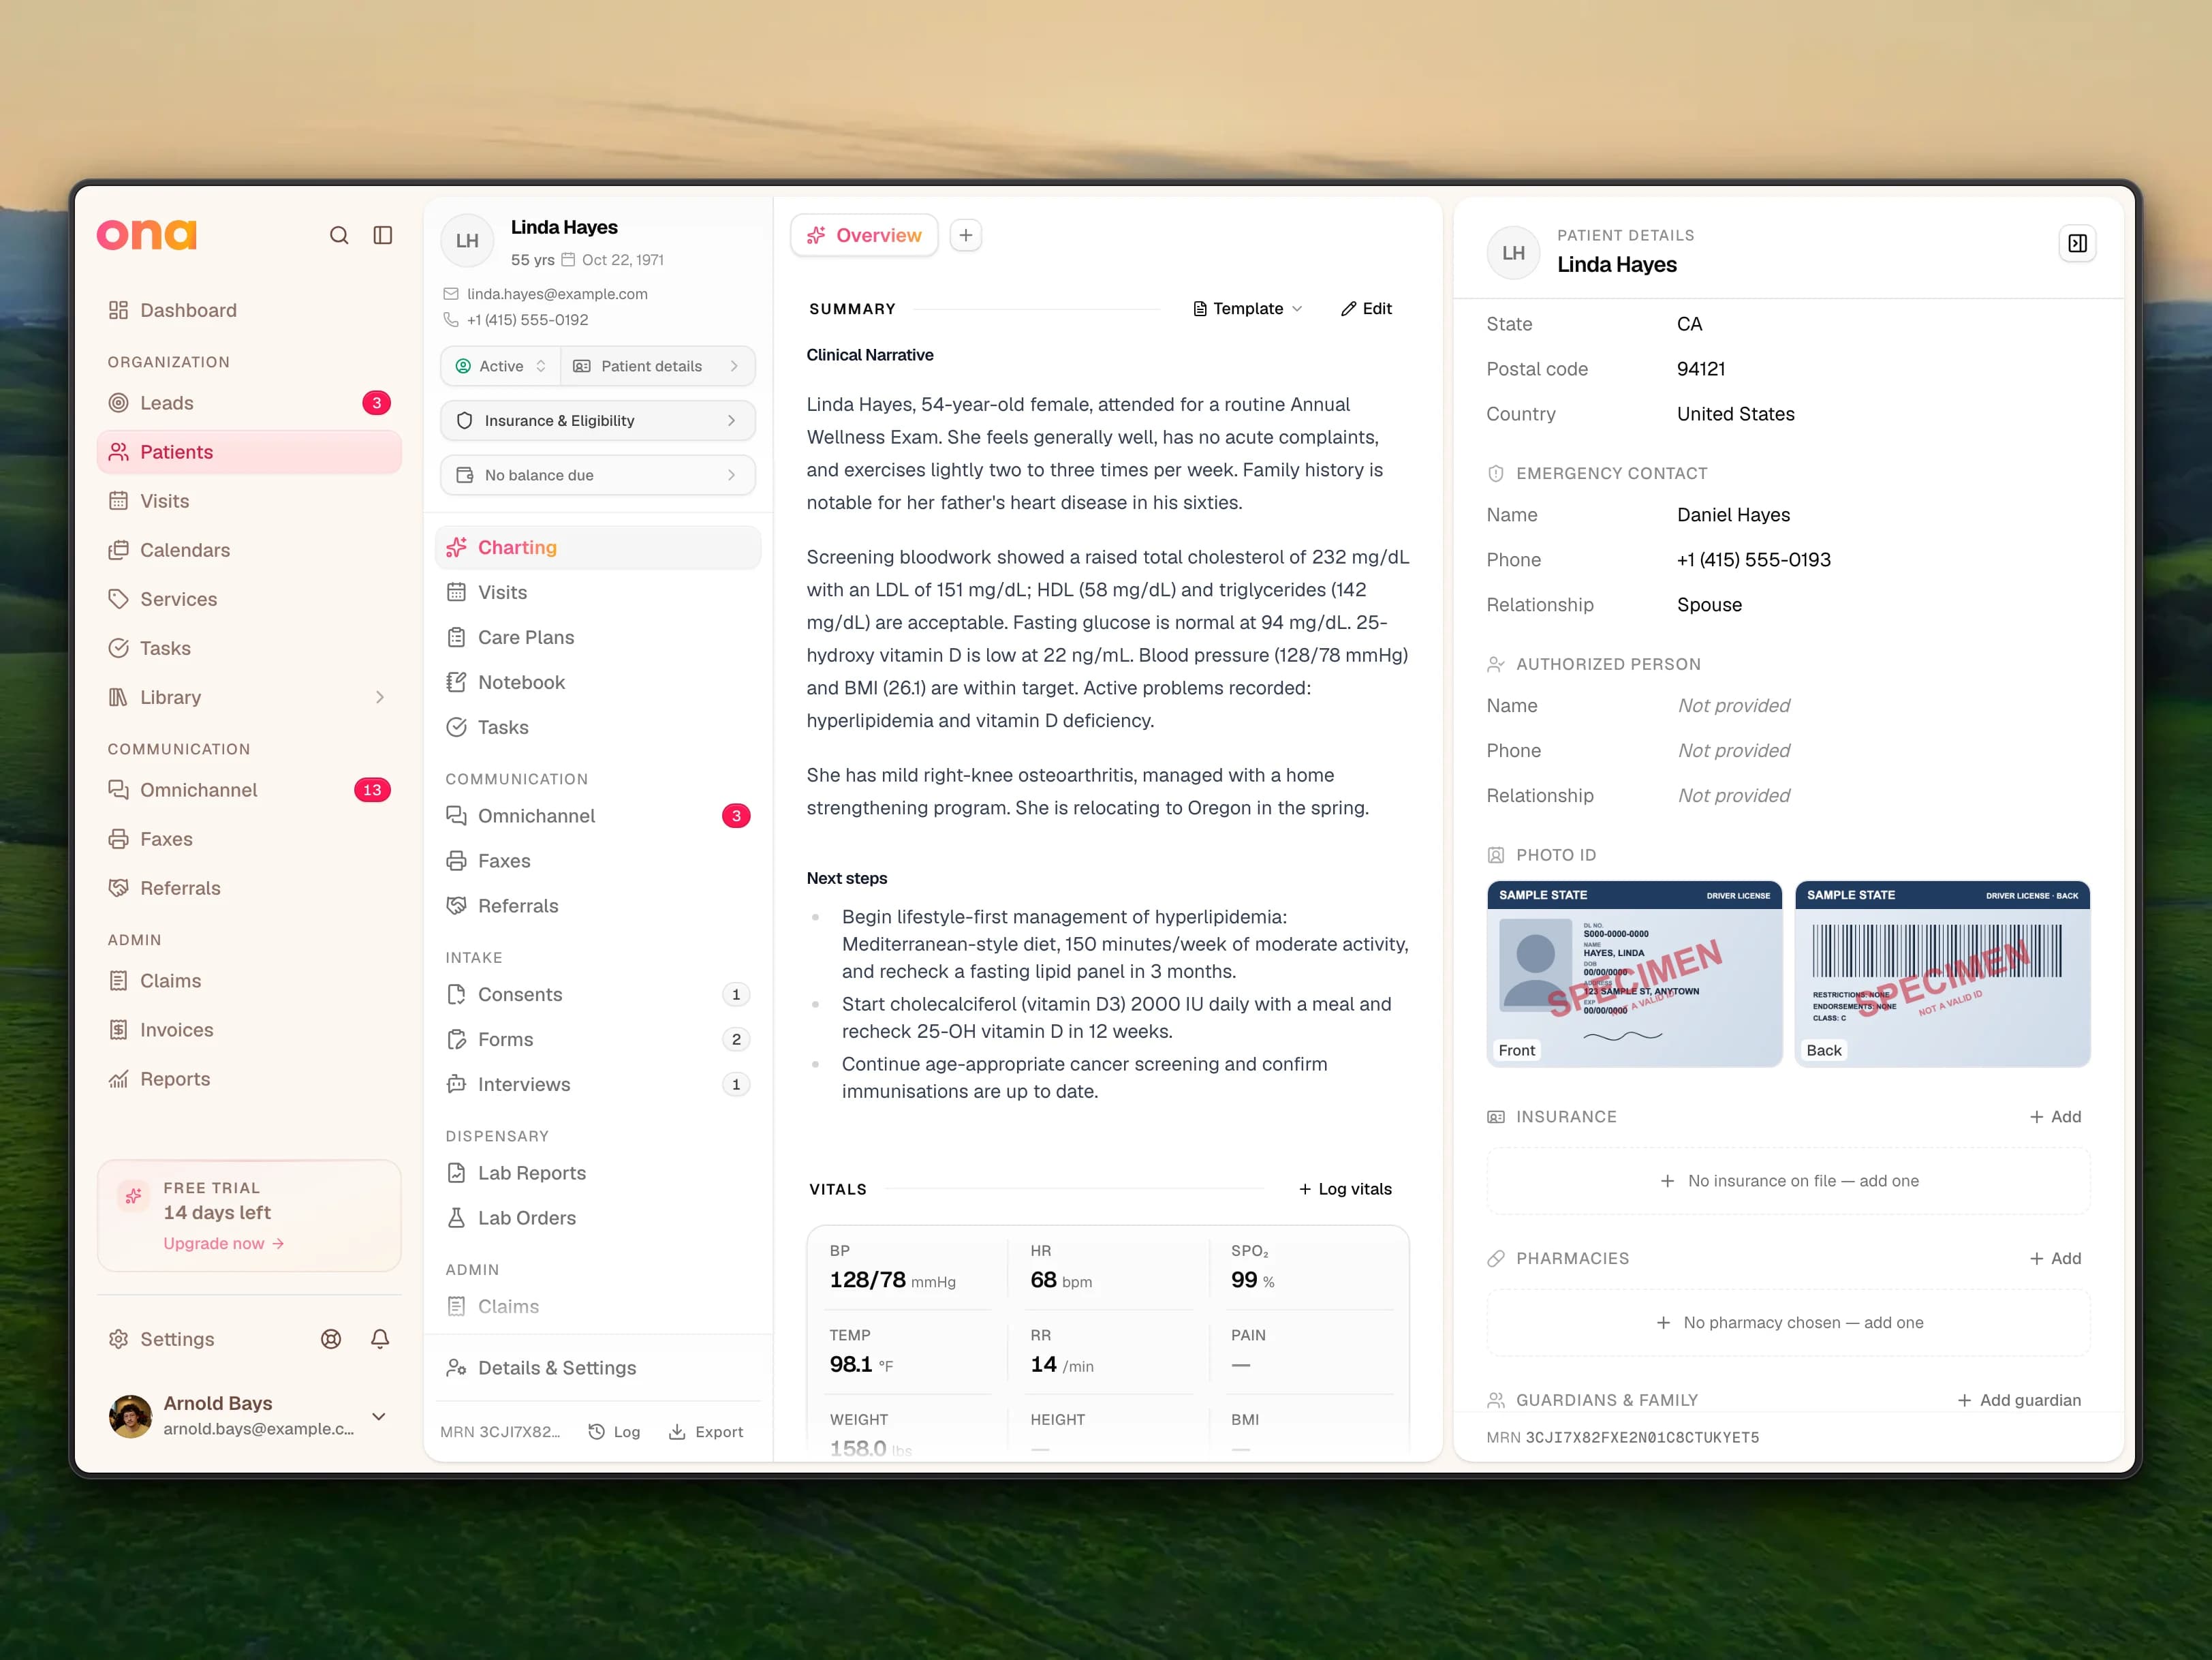The height and width of the screenshot is (1660, 2212).
Task: Click Upgrade now link
Action: point(224,1243)
